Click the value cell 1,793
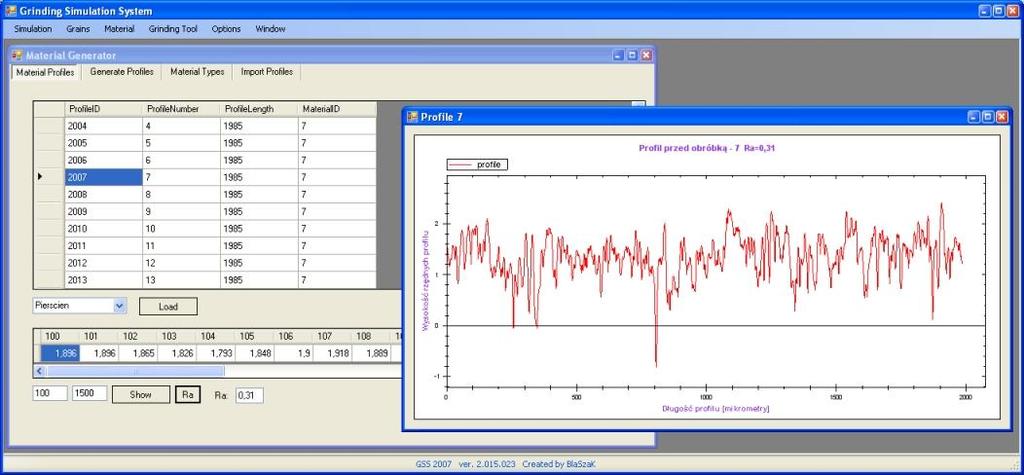Viewport: 1024px width, 475px height. point(215,353)
